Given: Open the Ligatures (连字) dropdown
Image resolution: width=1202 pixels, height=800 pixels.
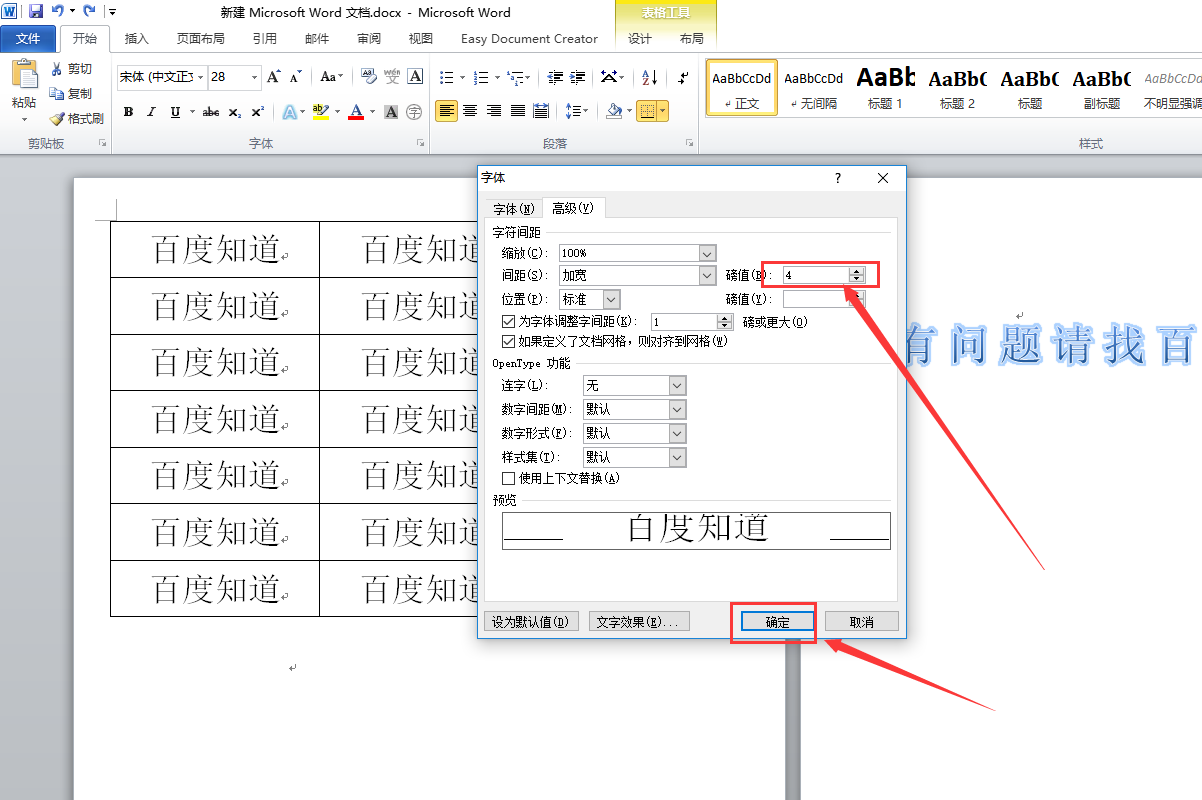Looking at the screenshot, I should [678, 386].
